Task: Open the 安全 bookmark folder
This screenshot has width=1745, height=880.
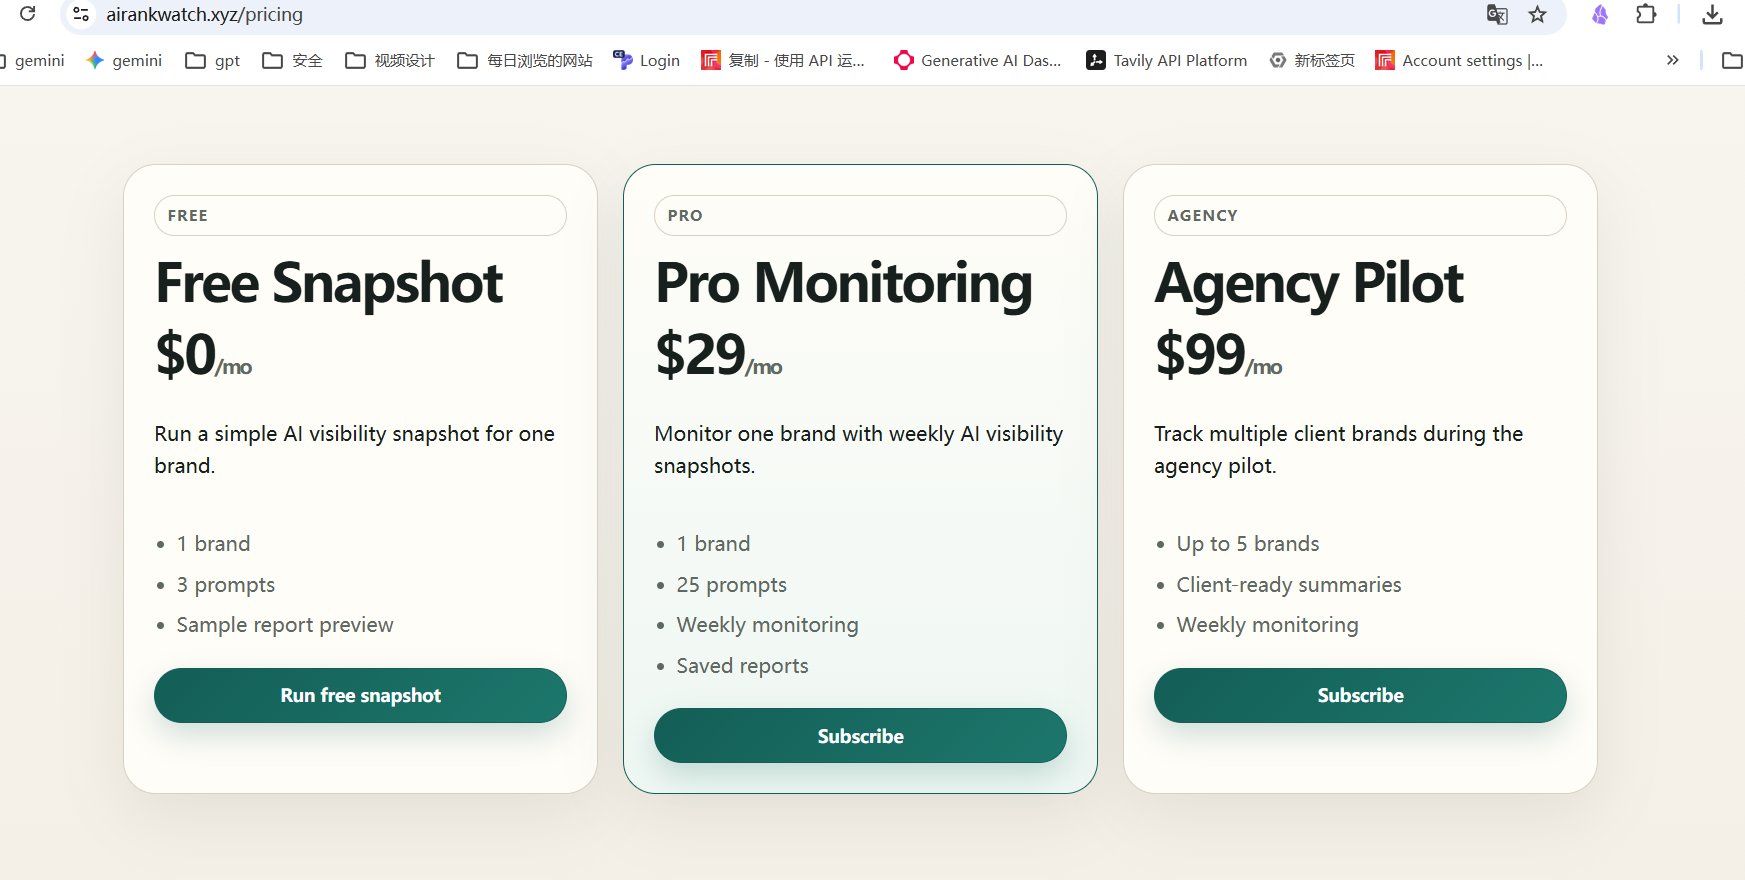Action: tap(292, 60)
